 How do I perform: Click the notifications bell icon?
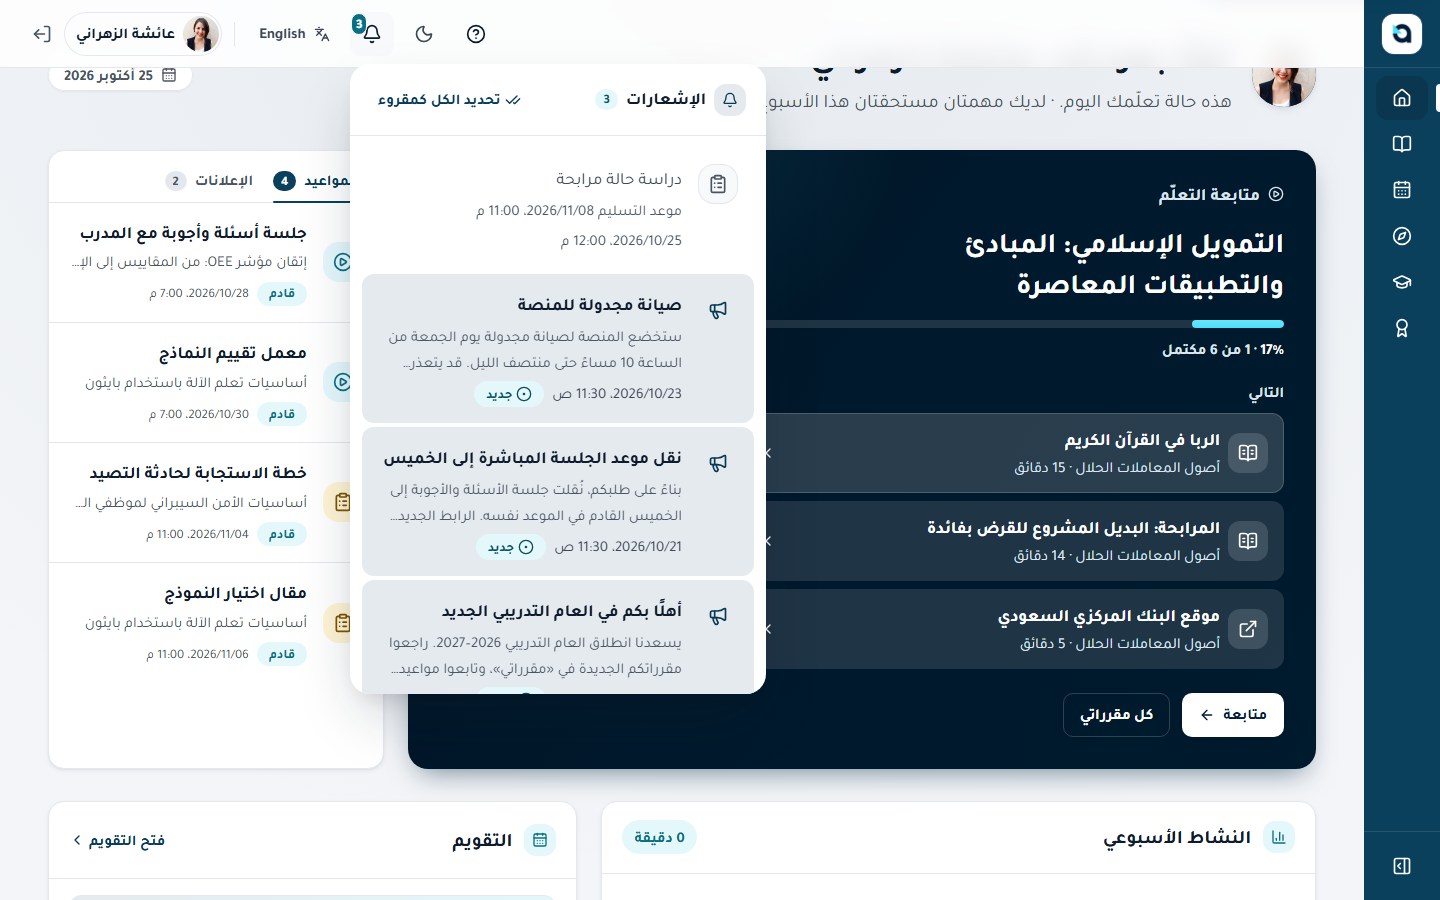click(371, 34)
